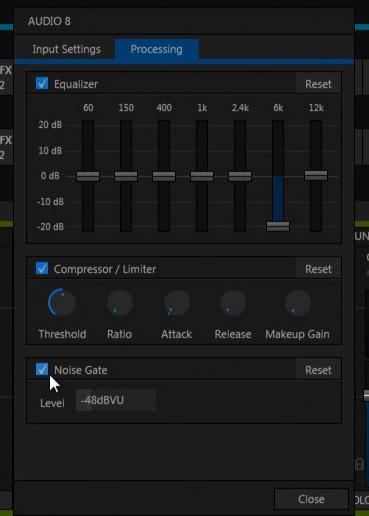Screen dimensions: 369x516
Task: Reset the Noise Gate settings
Action: click(x=318, y=370)
